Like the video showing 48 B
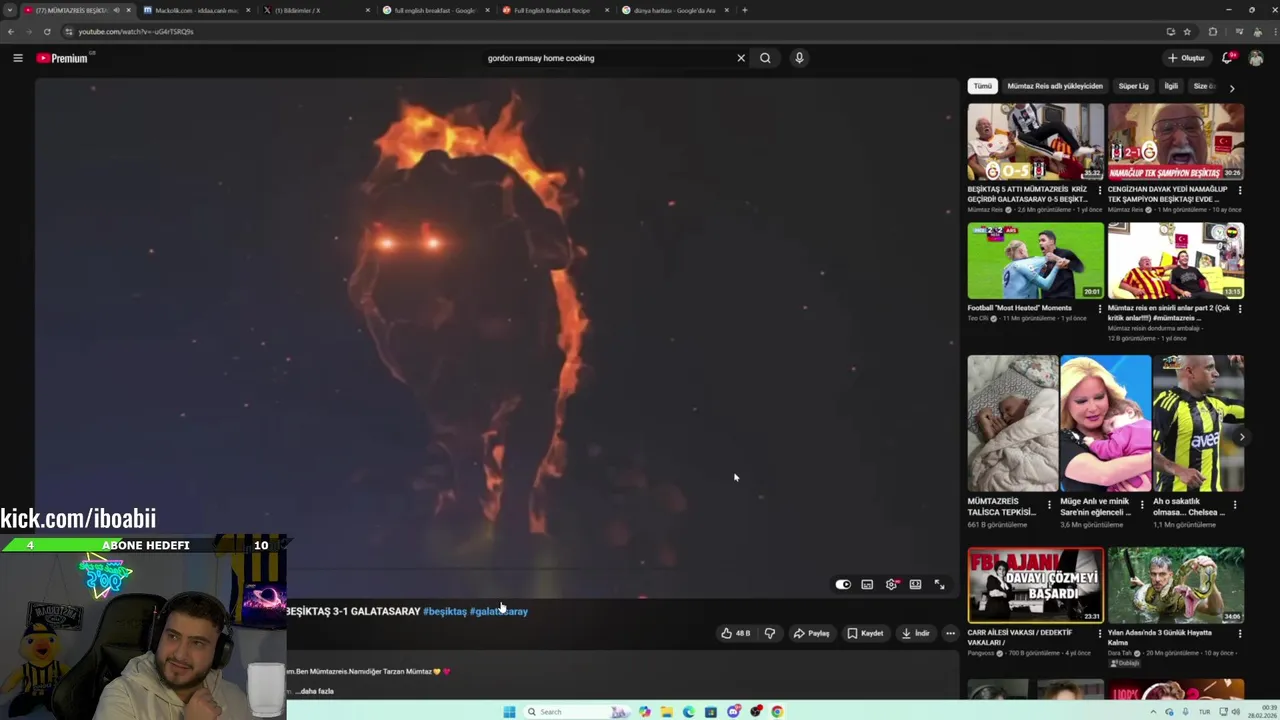 tap(736, 633)
